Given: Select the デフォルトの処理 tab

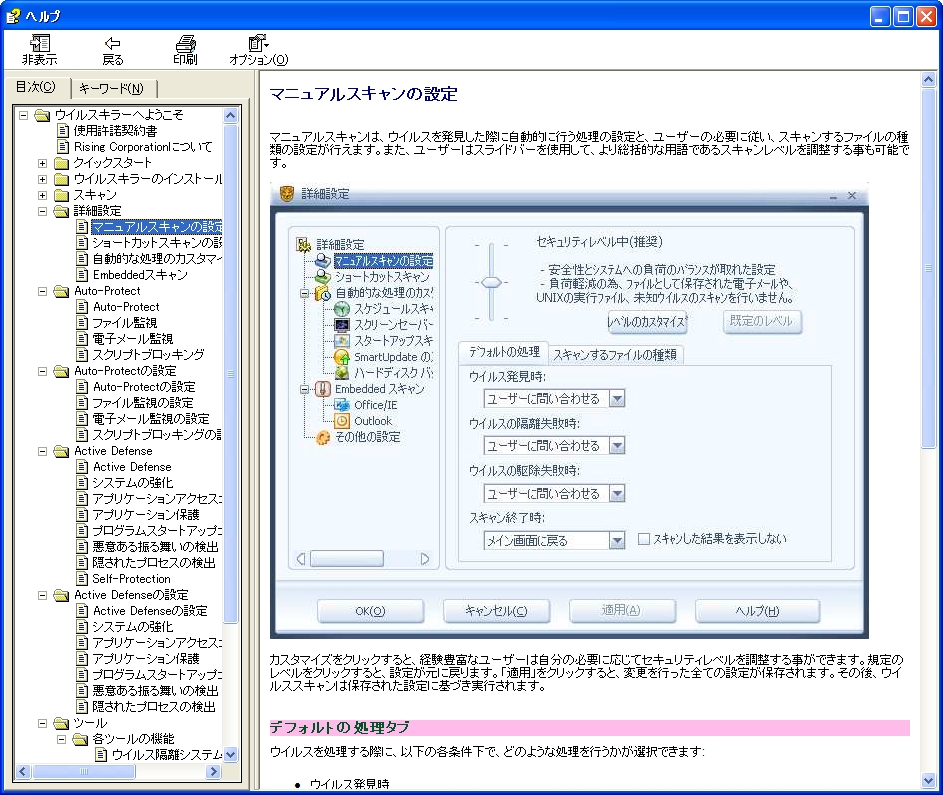Looking at the screenshot, I should (x=504, y=352).
